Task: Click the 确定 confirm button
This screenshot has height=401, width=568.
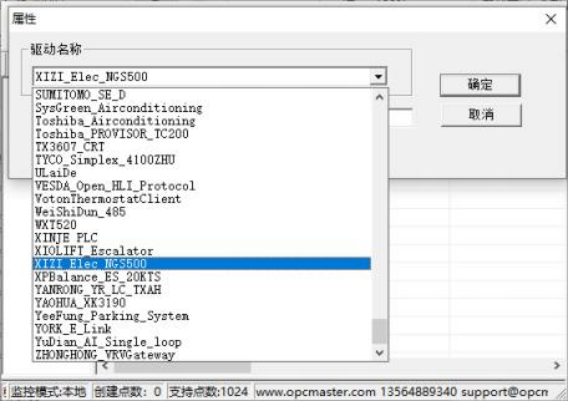Action: pos(480,85)
